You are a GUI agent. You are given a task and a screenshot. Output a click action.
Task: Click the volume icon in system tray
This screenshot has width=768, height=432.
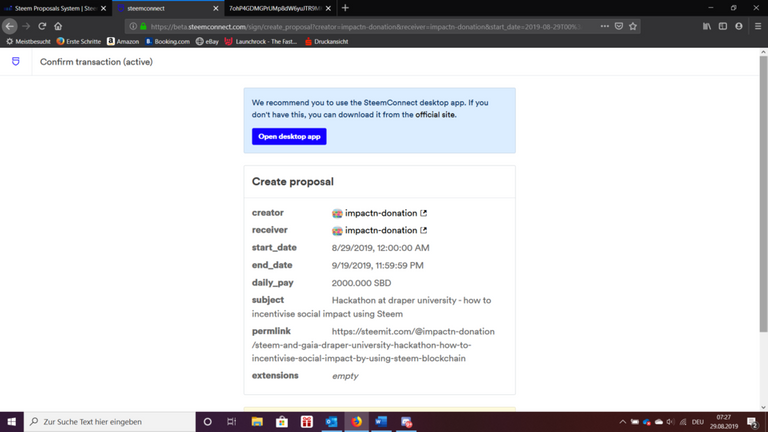tap(671, 422)
